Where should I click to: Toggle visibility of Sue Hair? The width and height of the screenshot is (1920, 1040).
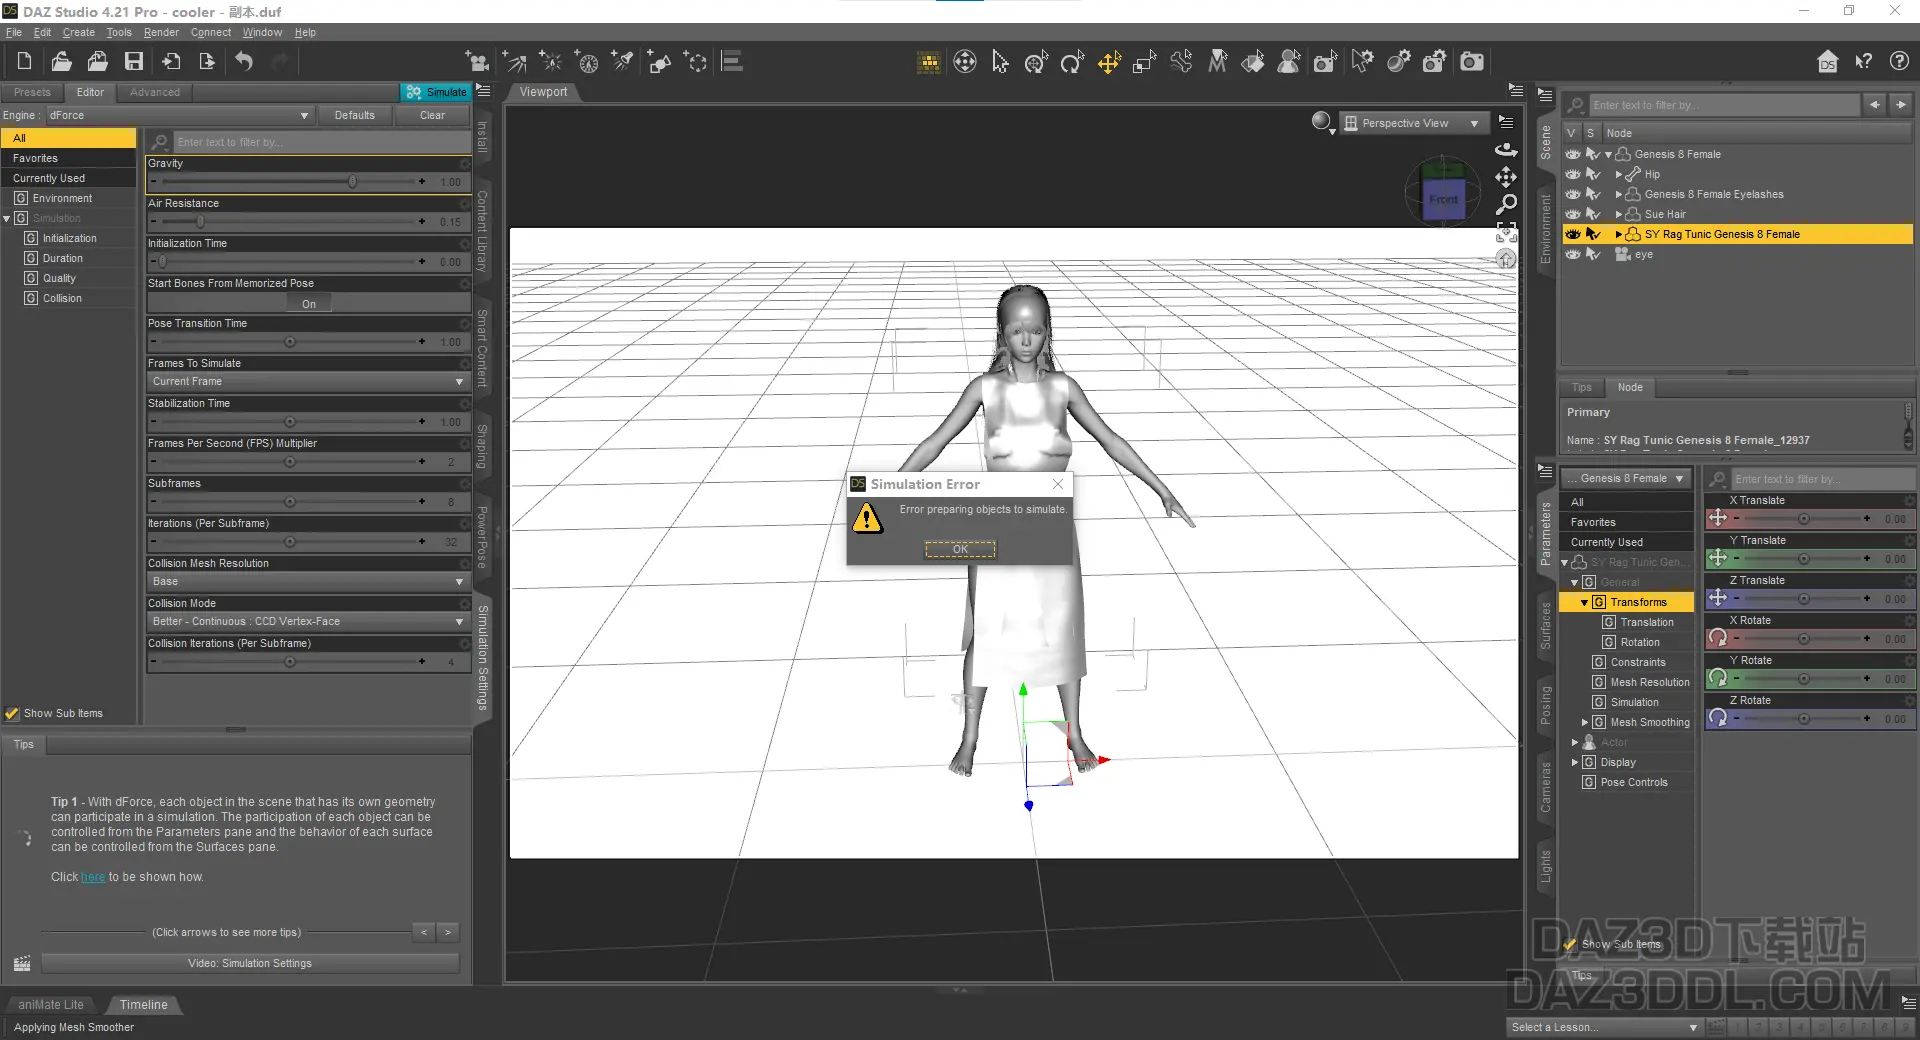point(1573,214)
